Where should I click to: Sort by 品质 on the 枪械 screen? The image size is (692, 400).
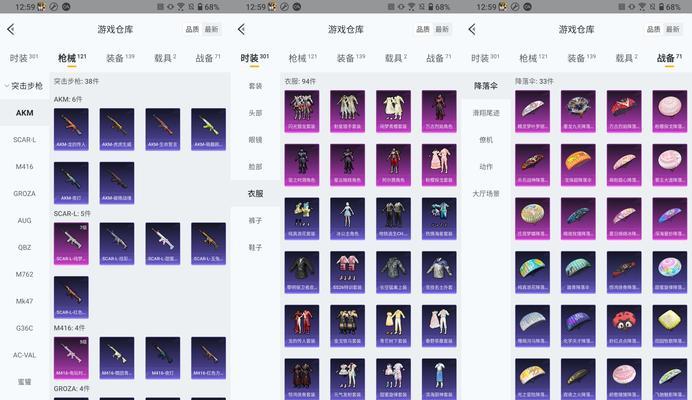pyautogui.click(x=192, y=30)
